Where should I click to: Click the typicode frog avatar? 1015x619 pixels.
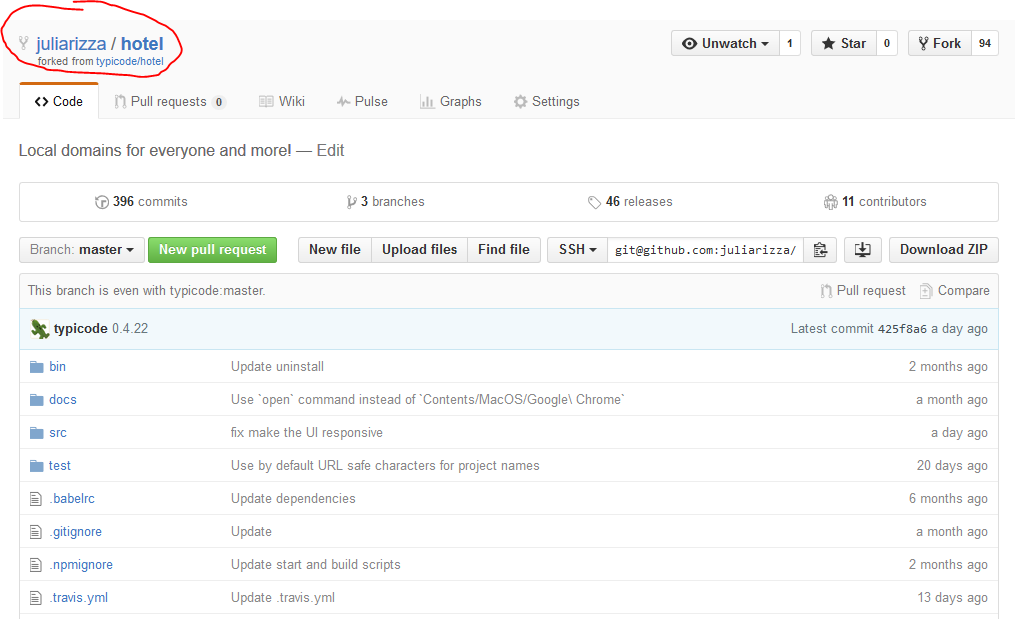pos(39,329)
